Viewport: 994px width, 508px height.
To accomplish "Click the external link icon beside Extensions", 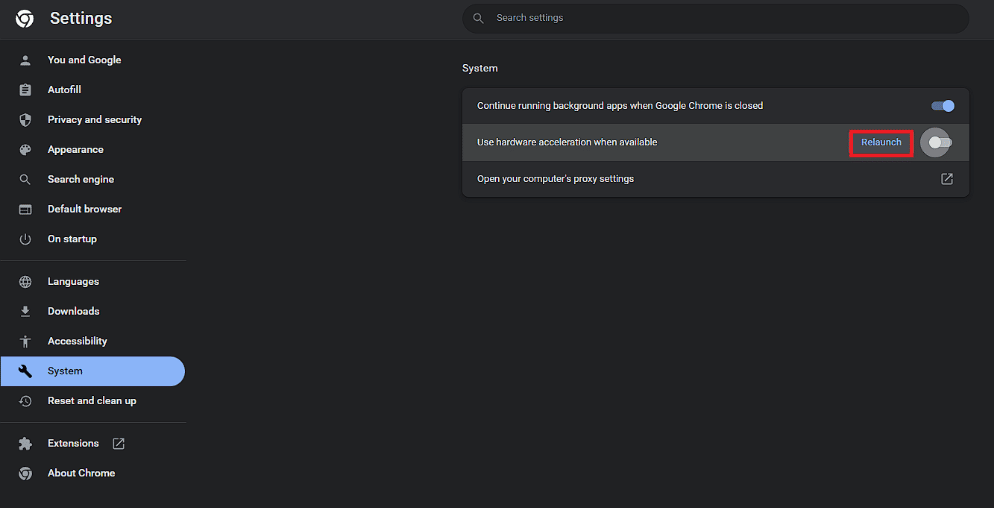I will [119, 443].
